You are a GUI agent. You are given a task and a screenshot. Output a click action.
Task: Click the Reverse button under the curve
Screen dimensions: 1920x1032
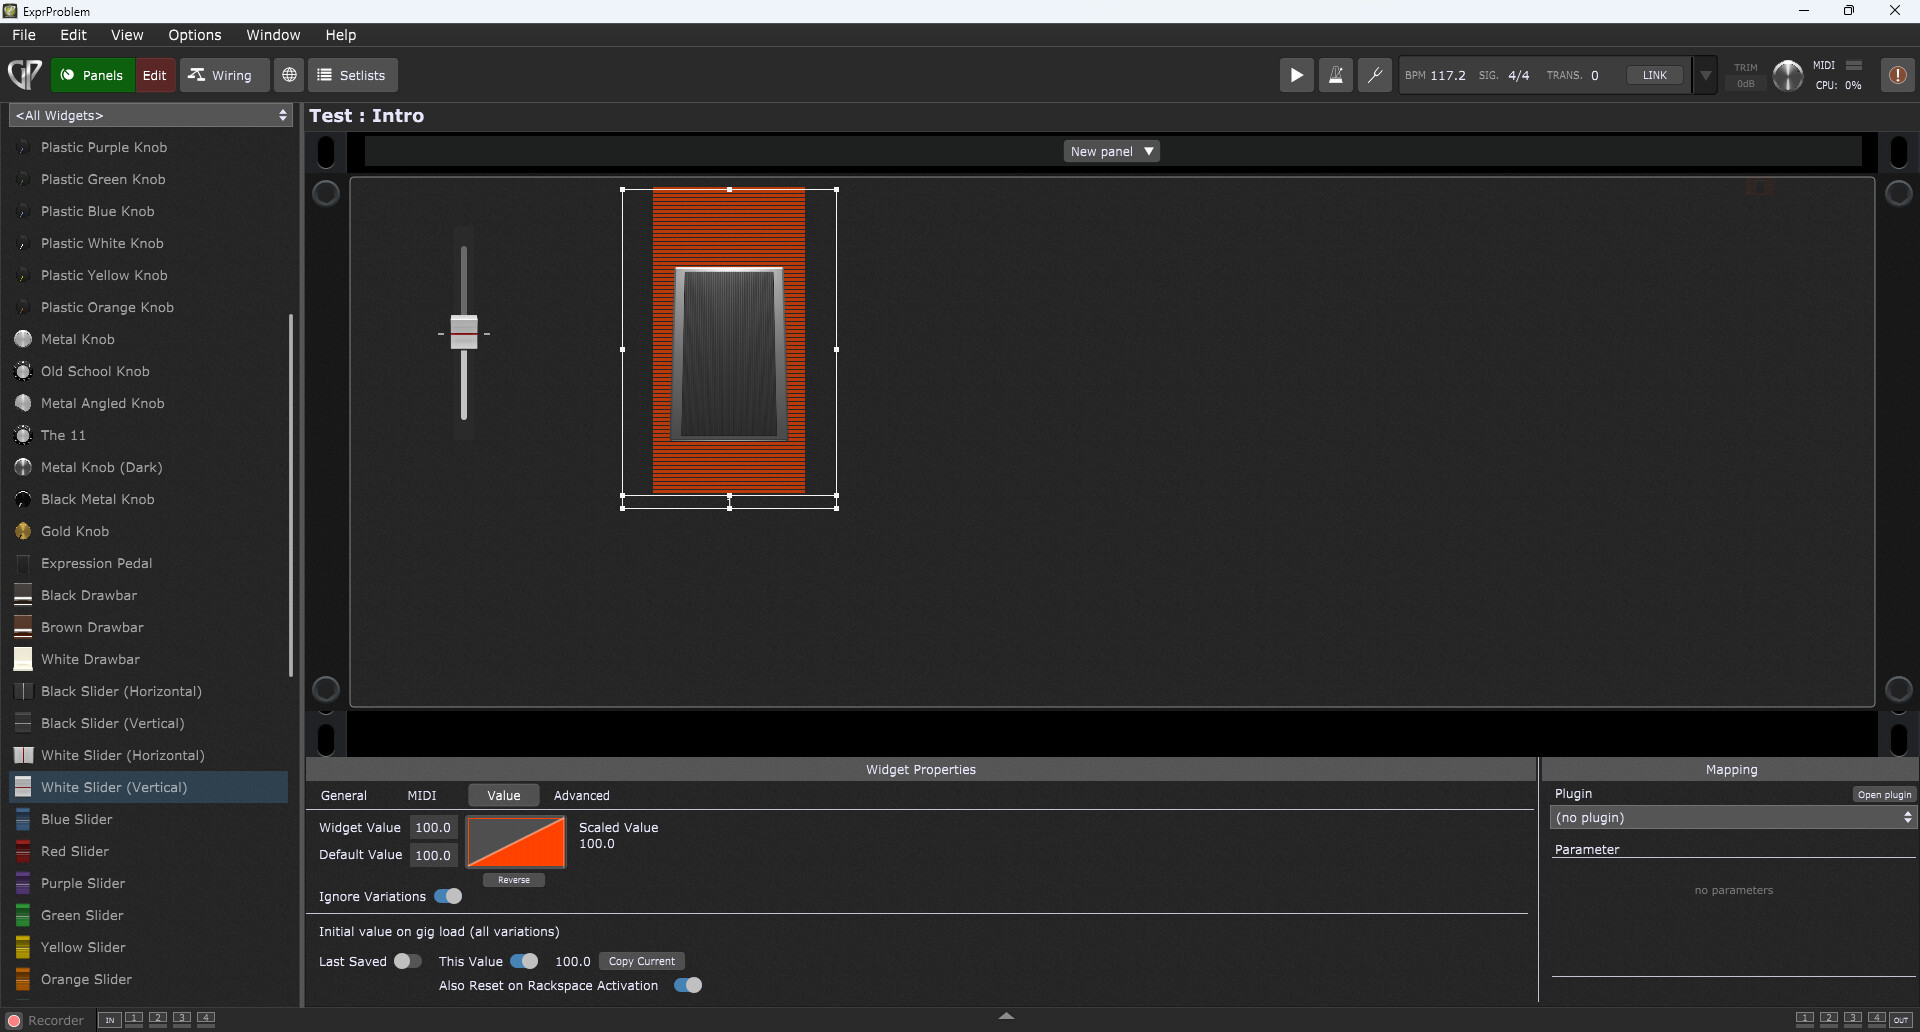[x=514, y=880]
